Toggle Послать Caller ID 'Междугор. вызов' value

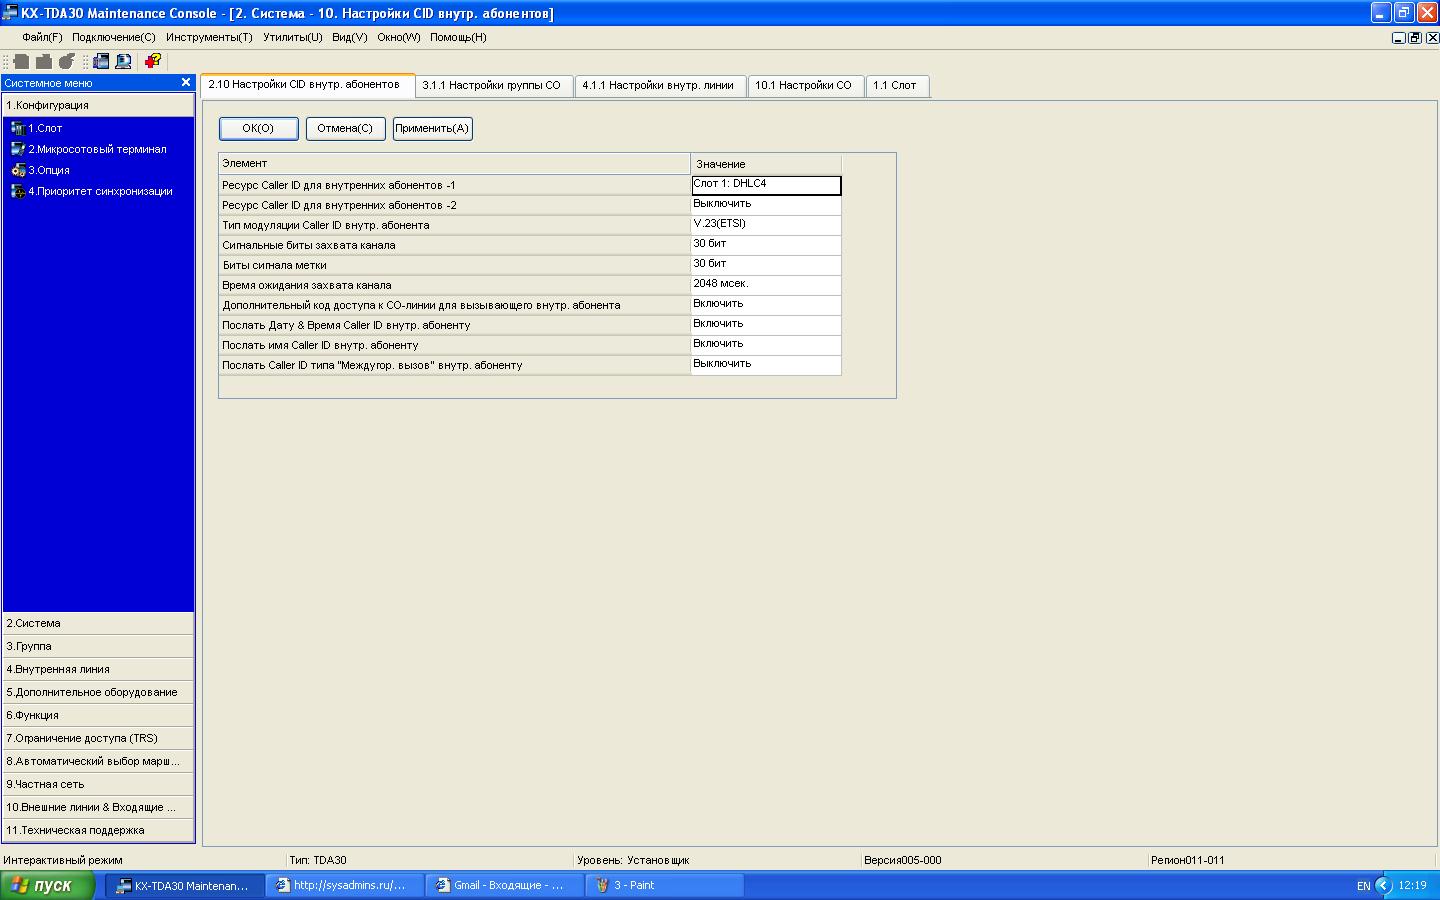coord(766,365)
